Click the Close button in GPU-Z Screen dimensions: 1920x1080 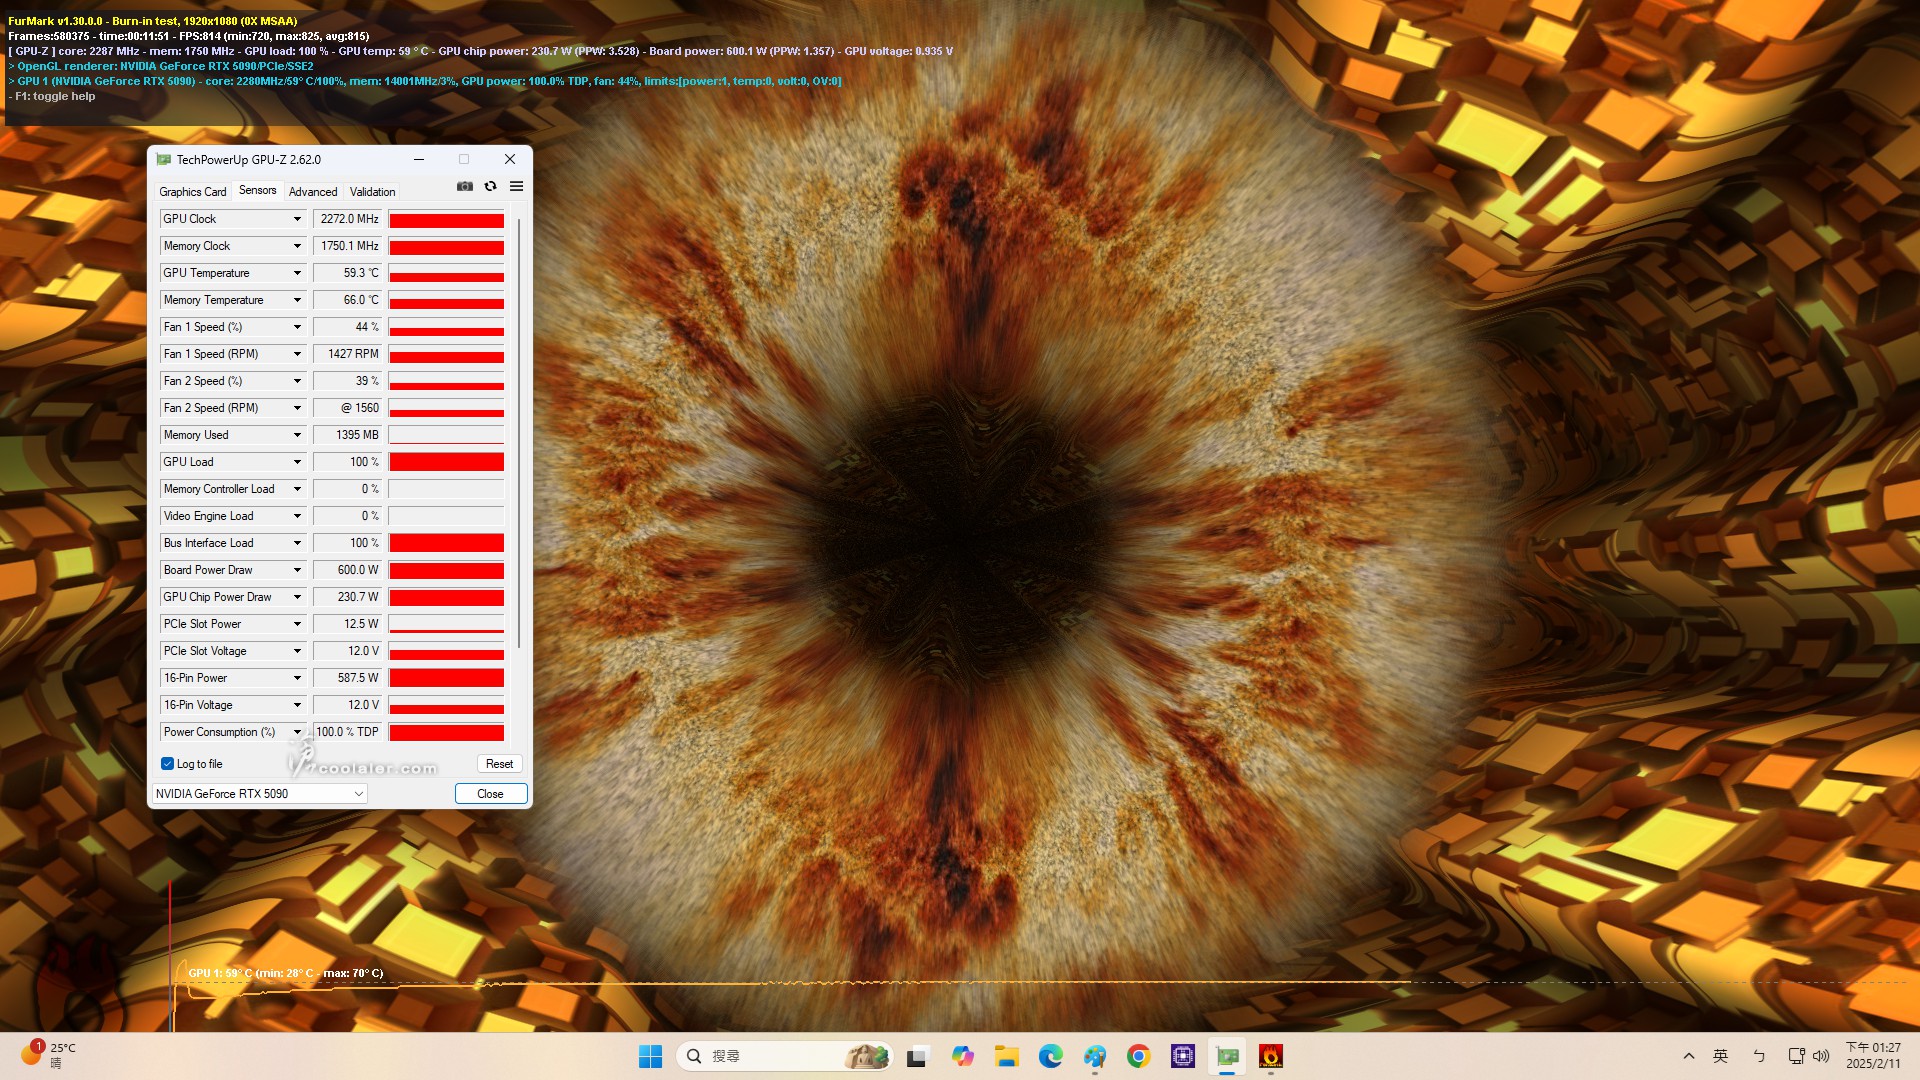point(490,794)
